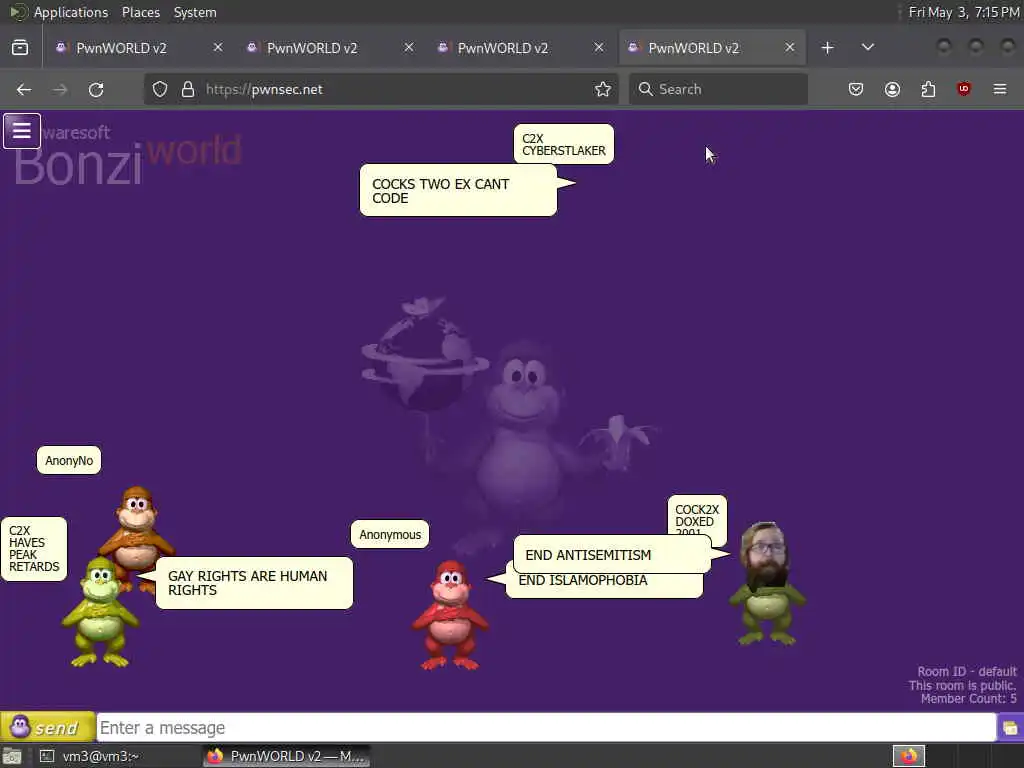This screenshot has width=1024, height=768.
Task: Open the Pocket save icon
Action: tap(856, 89)
